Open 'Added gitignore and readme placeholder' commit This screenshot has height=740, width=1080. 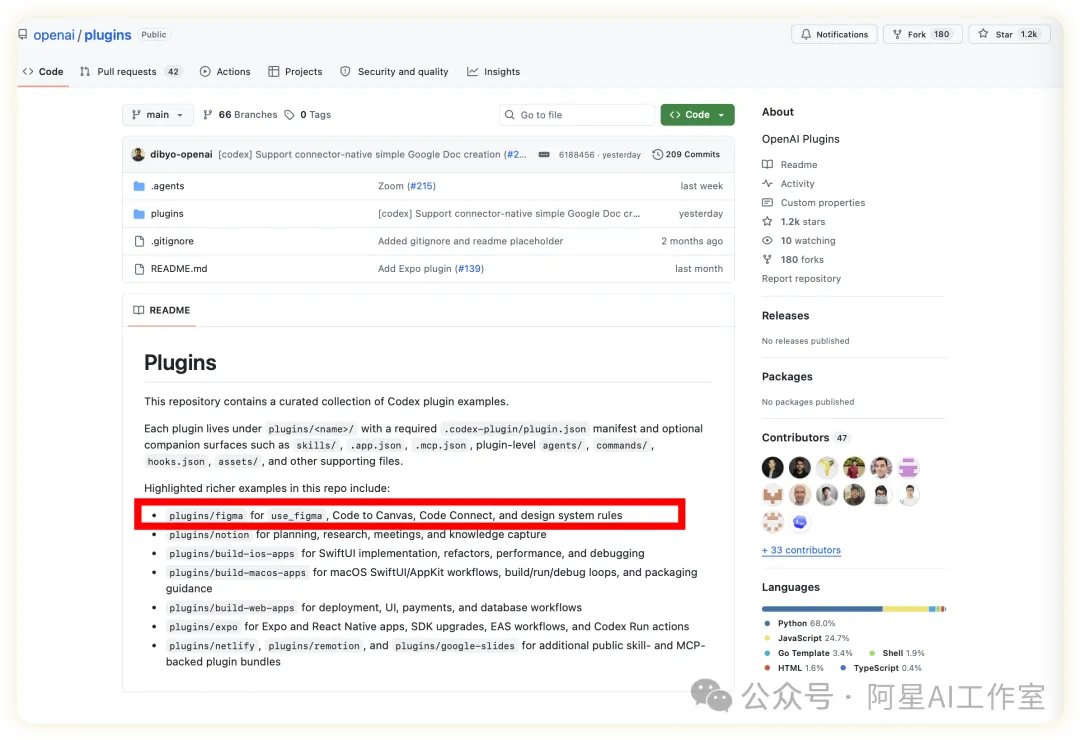click(470, 241)
